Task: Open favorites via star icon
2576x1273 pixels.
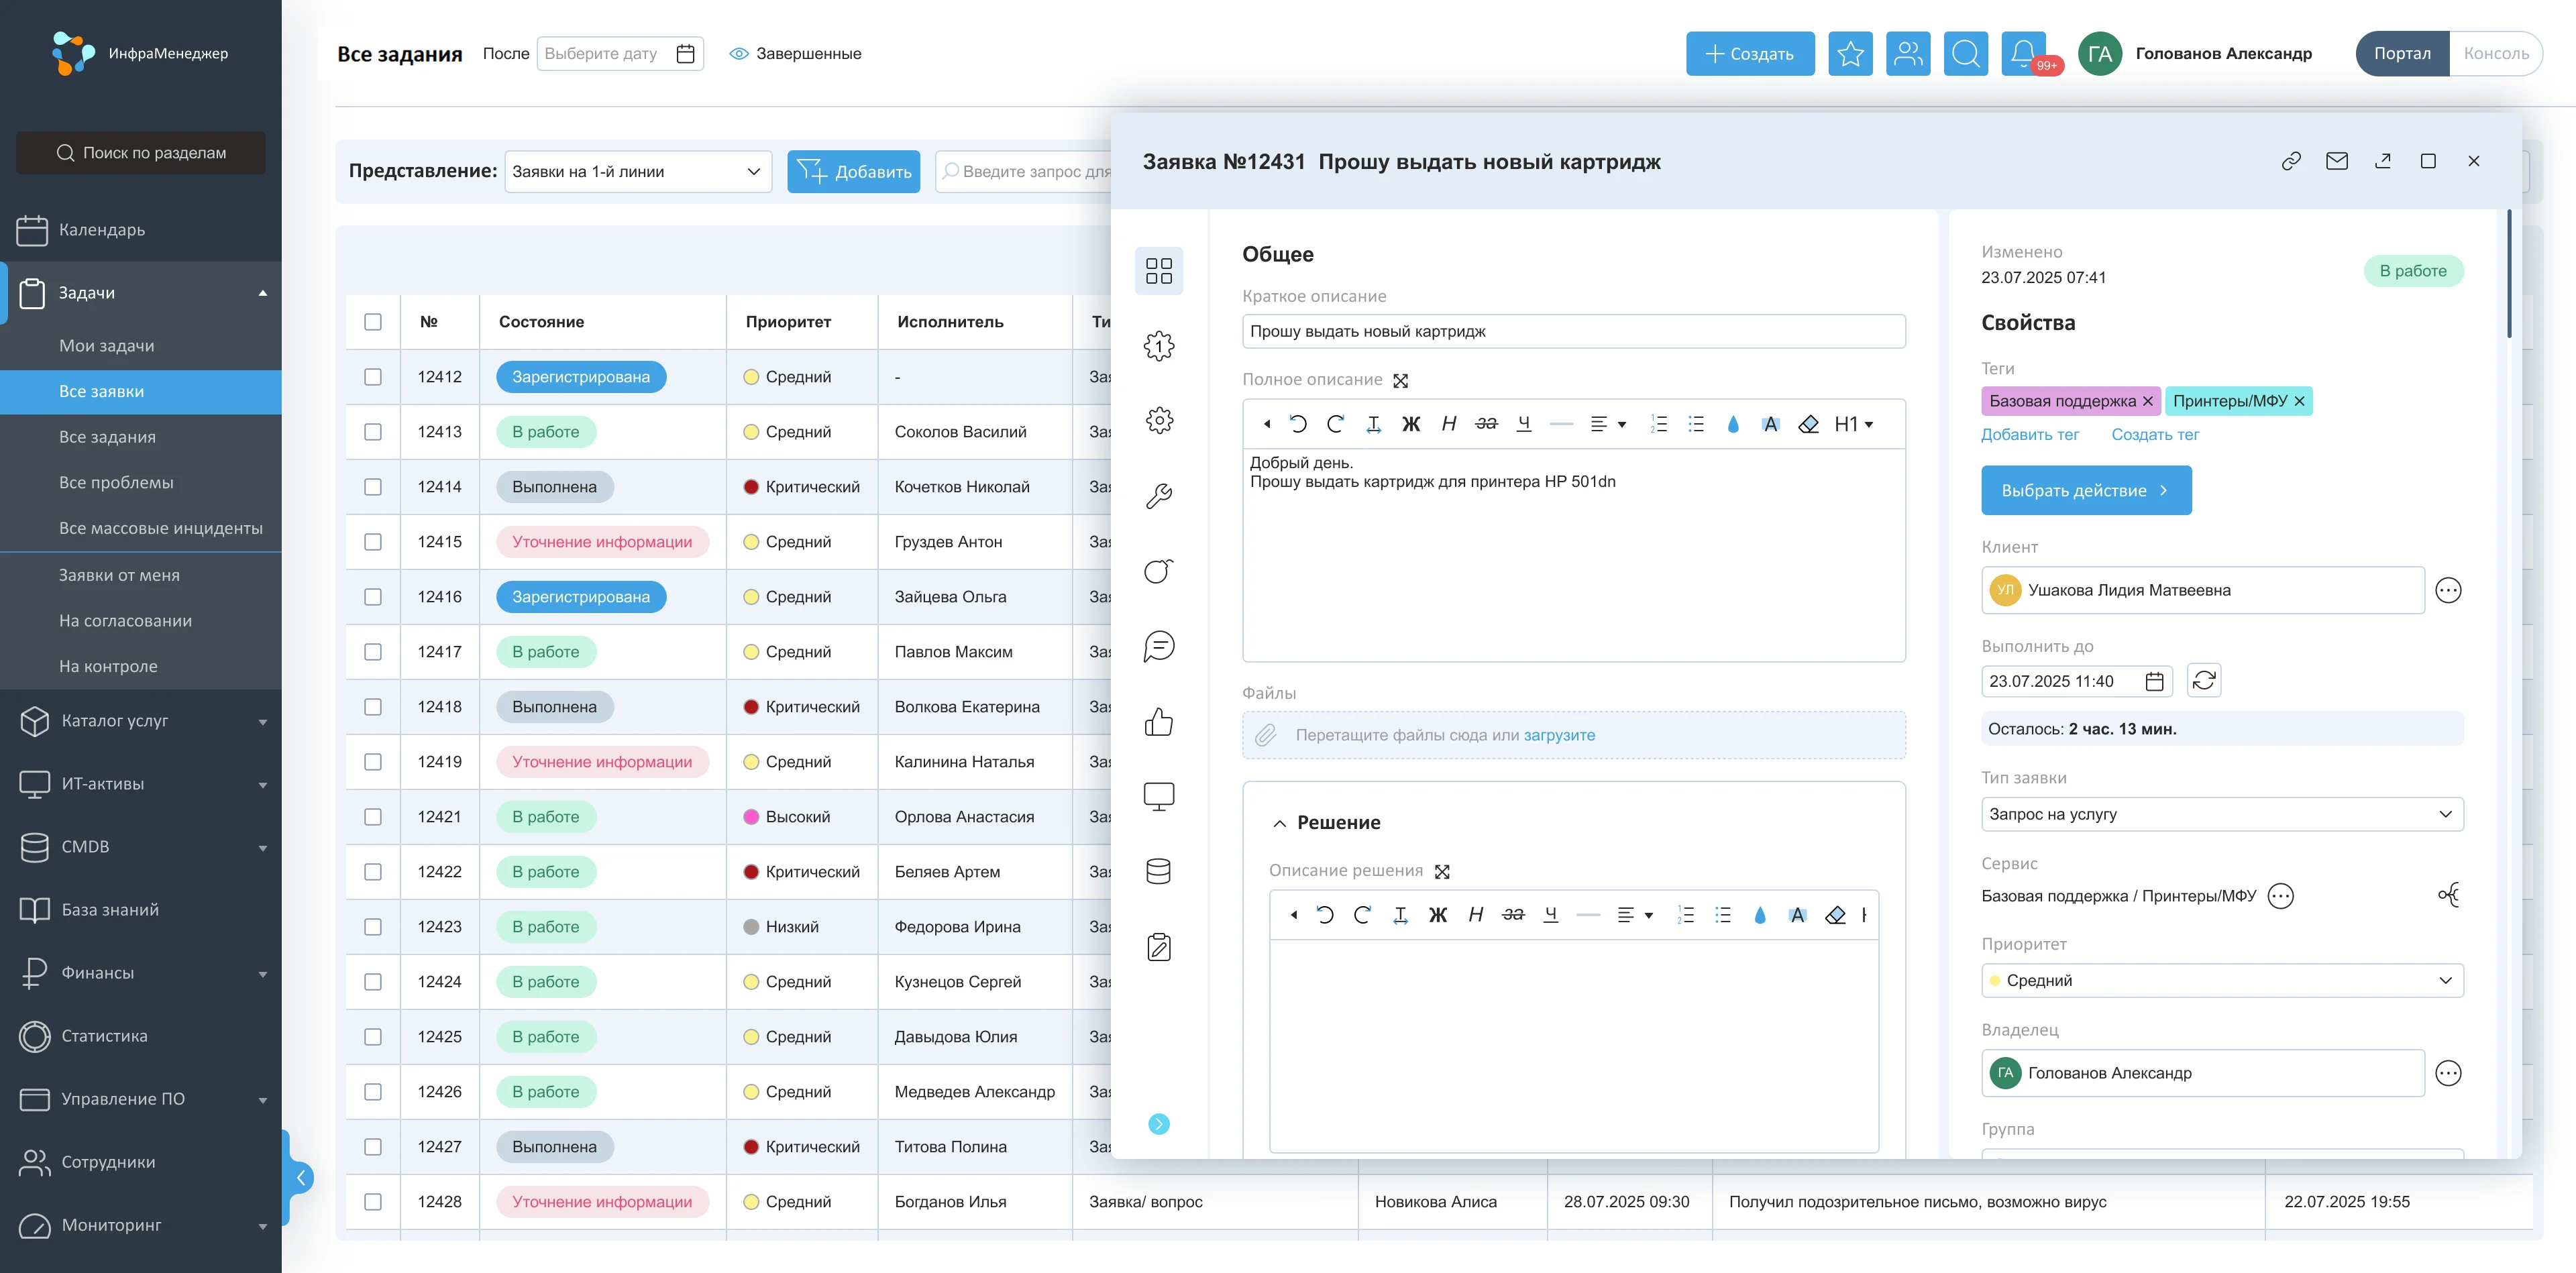Action: pyautogui.click(x=1850, y=53)
